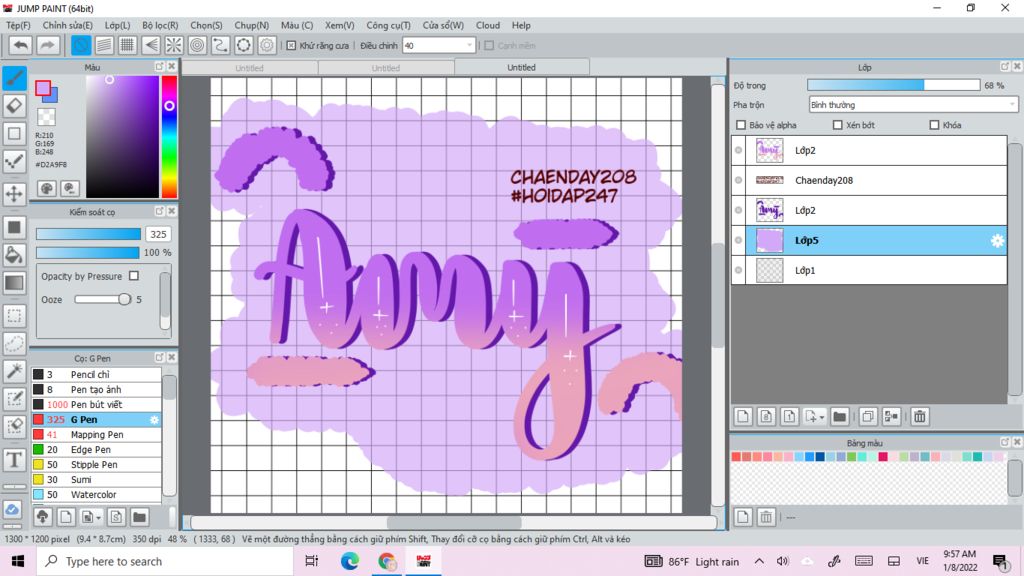1024x576 pixels.
Task: Open the Điều chỉnh correction dropdown
Action: [x=439, y=46]
